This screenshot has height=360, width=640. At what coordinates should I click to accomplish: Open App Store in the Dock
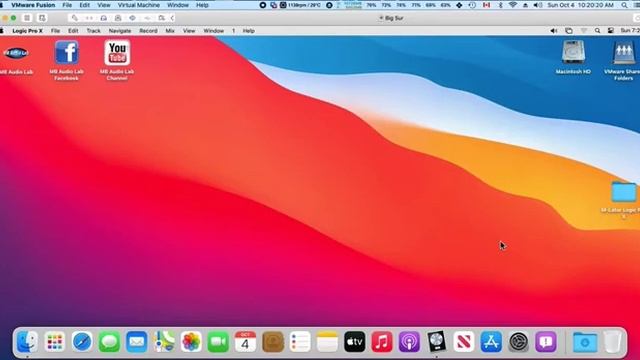(x=491, y=342)
